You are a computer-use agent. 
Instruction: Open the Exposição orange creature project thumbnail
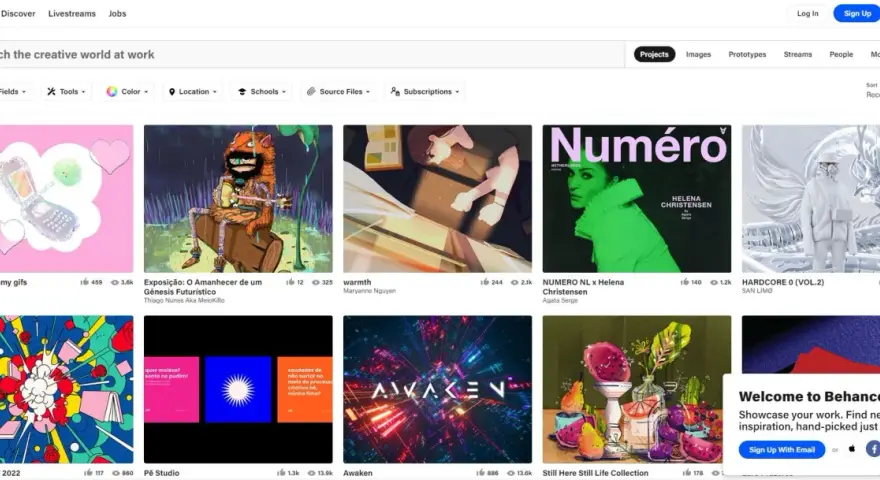pyautogui.click(x=238, y=199)
